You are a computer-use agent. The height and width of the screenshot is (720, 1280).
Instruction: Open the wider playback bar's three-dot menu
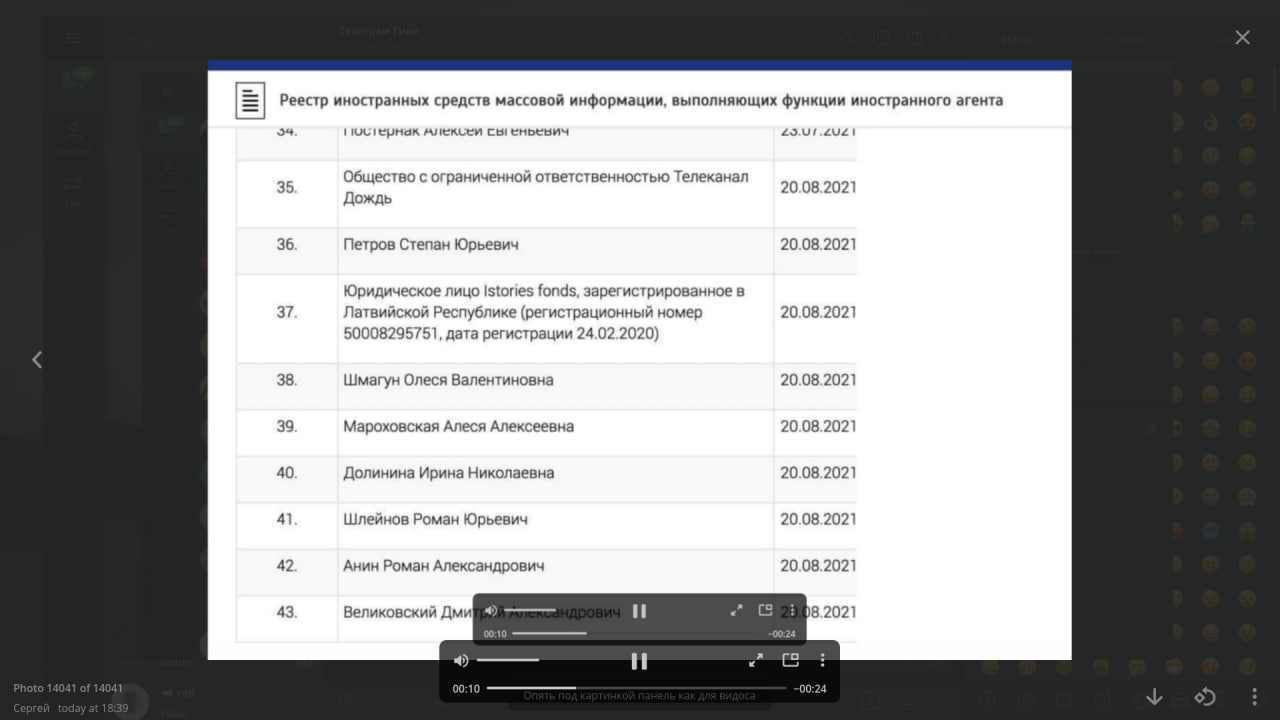pos(822,660)
